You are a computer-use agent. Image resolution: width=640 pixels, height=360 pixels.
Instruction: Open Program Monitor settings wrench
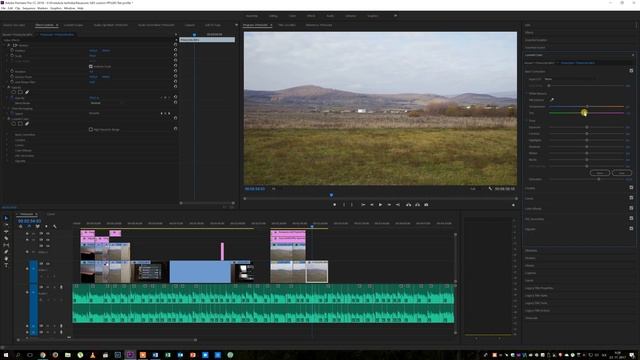pos(490,189)
